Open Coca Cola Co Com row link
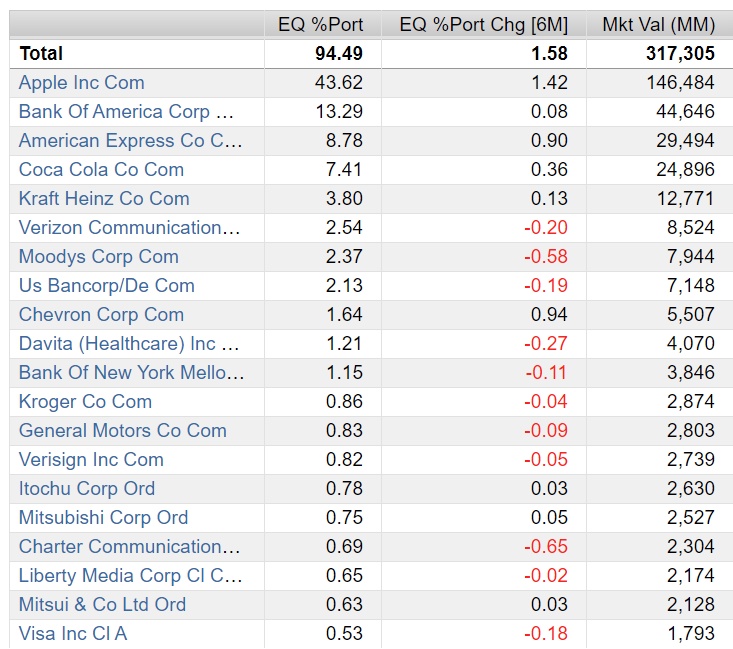Image resolution: width=733 pixels, height=649 pixels. coord(101,170)
